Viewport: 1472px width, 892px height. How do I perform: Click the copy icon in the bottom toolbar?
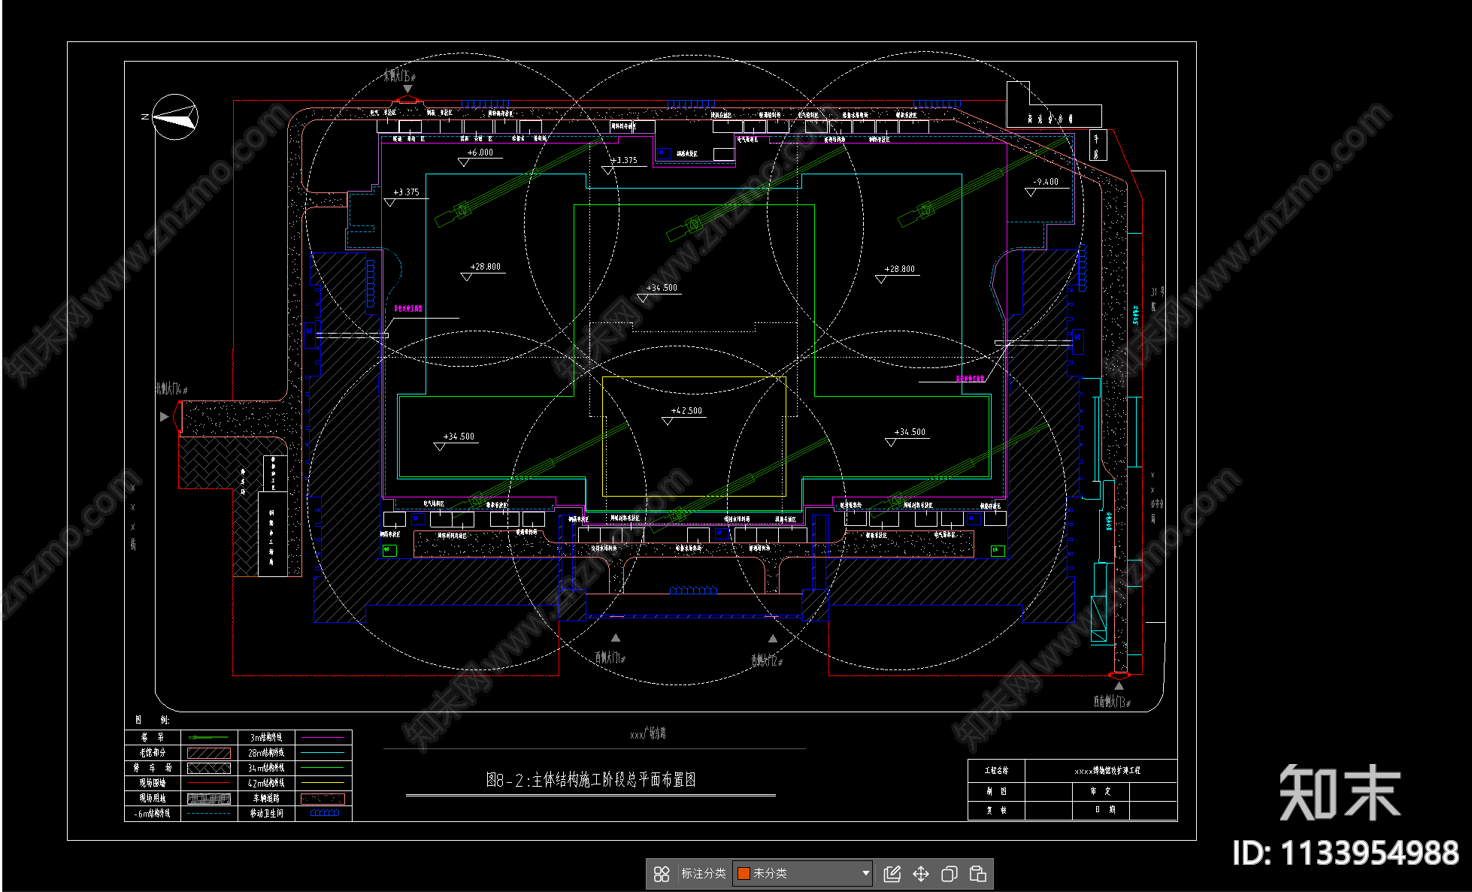[949, 874]
